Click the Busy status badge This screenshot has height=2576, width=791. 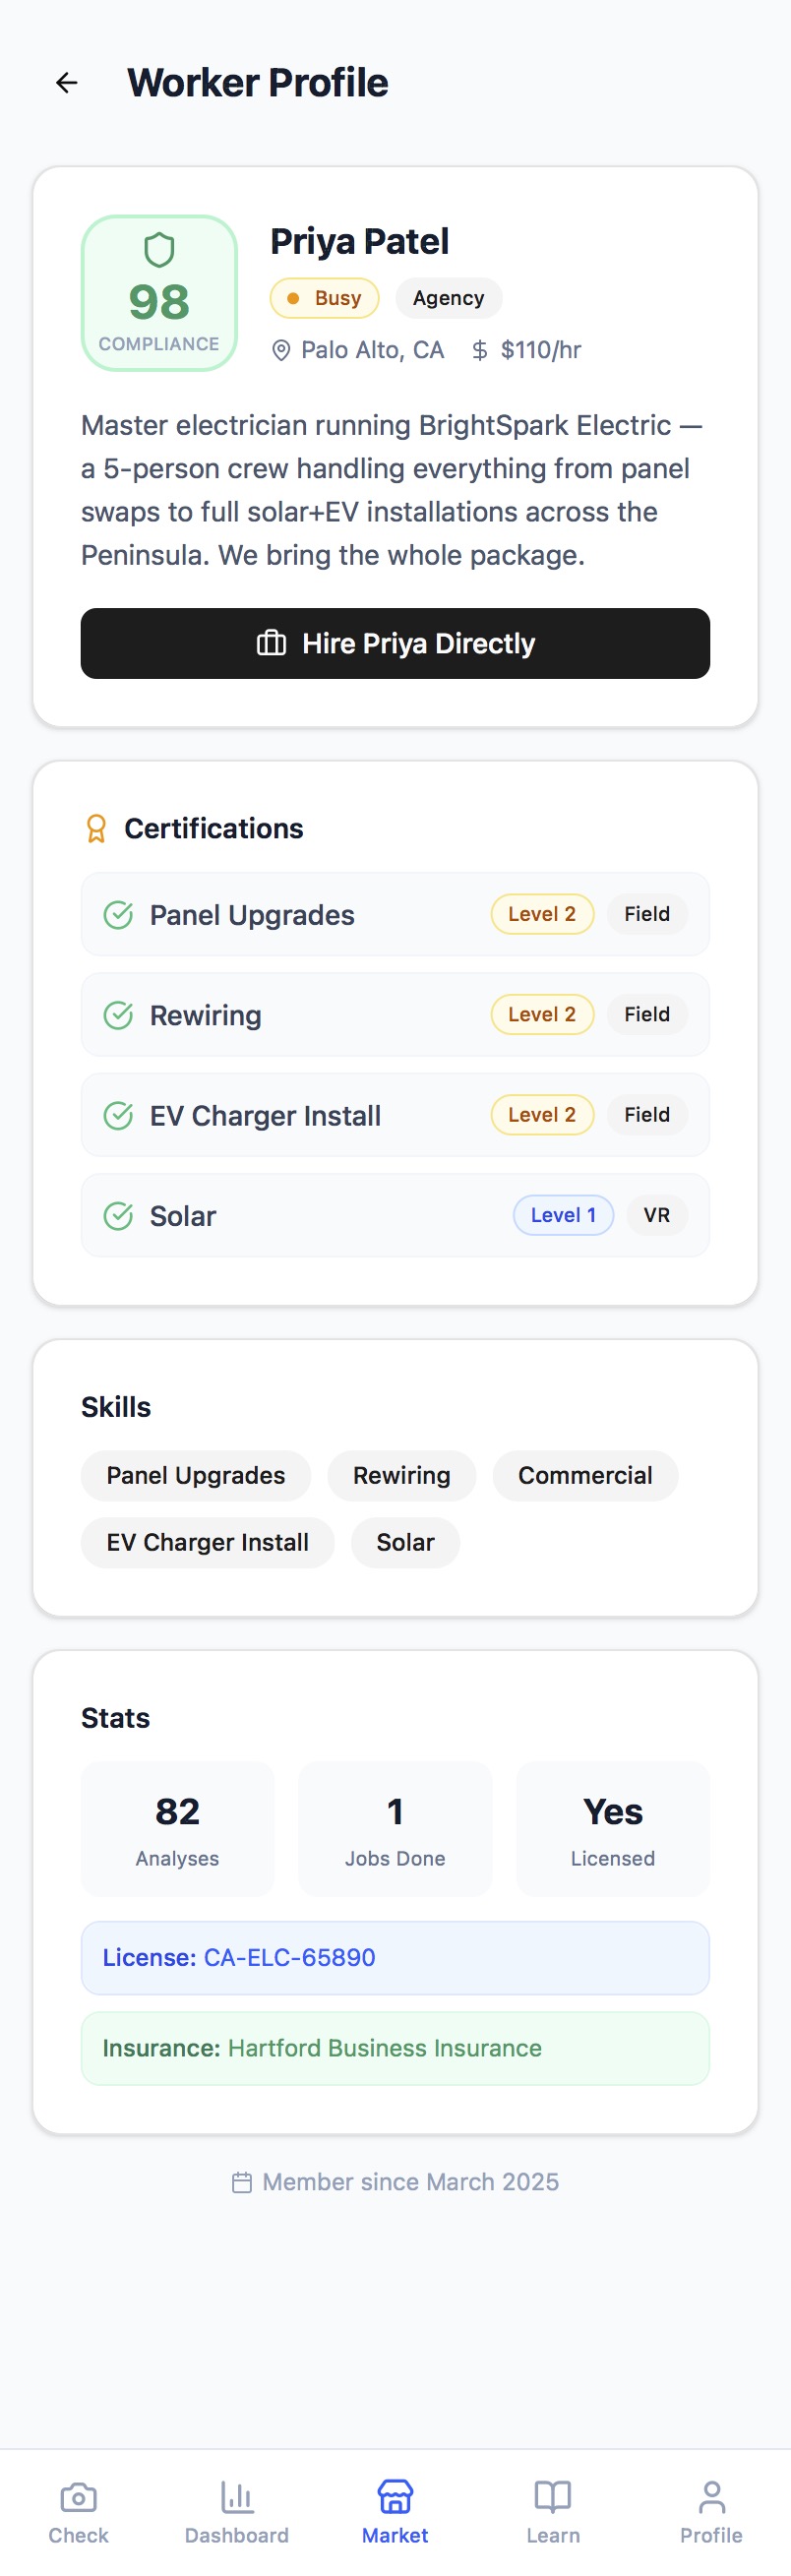pyautogui.click(x=324, y=298)
